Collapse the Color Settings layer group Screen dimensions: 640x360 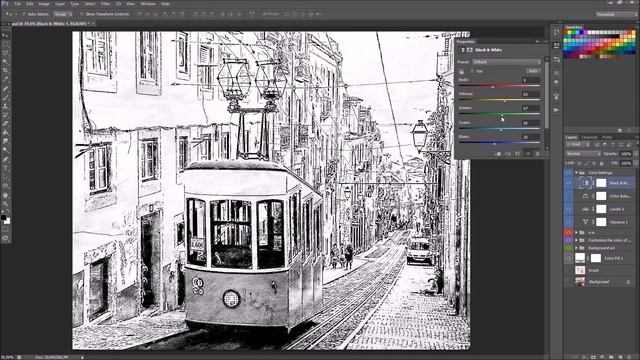click(x=576, y=173)
